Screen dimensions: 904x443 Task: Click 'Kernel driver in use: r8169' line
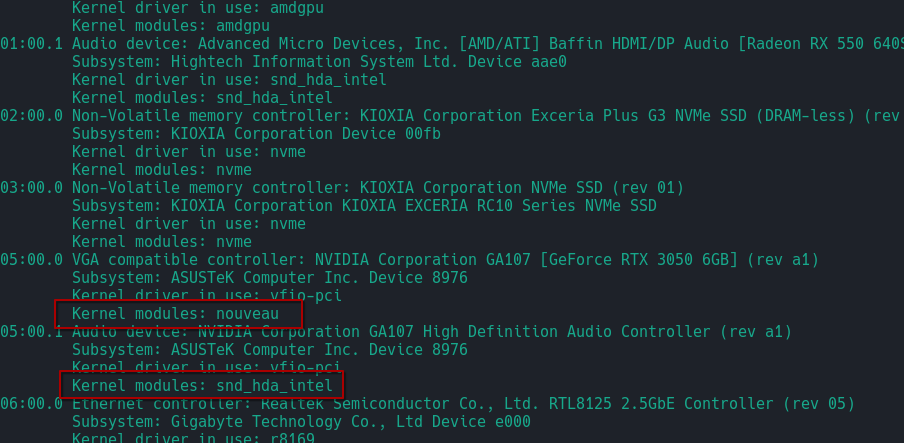tap(193, 438)
